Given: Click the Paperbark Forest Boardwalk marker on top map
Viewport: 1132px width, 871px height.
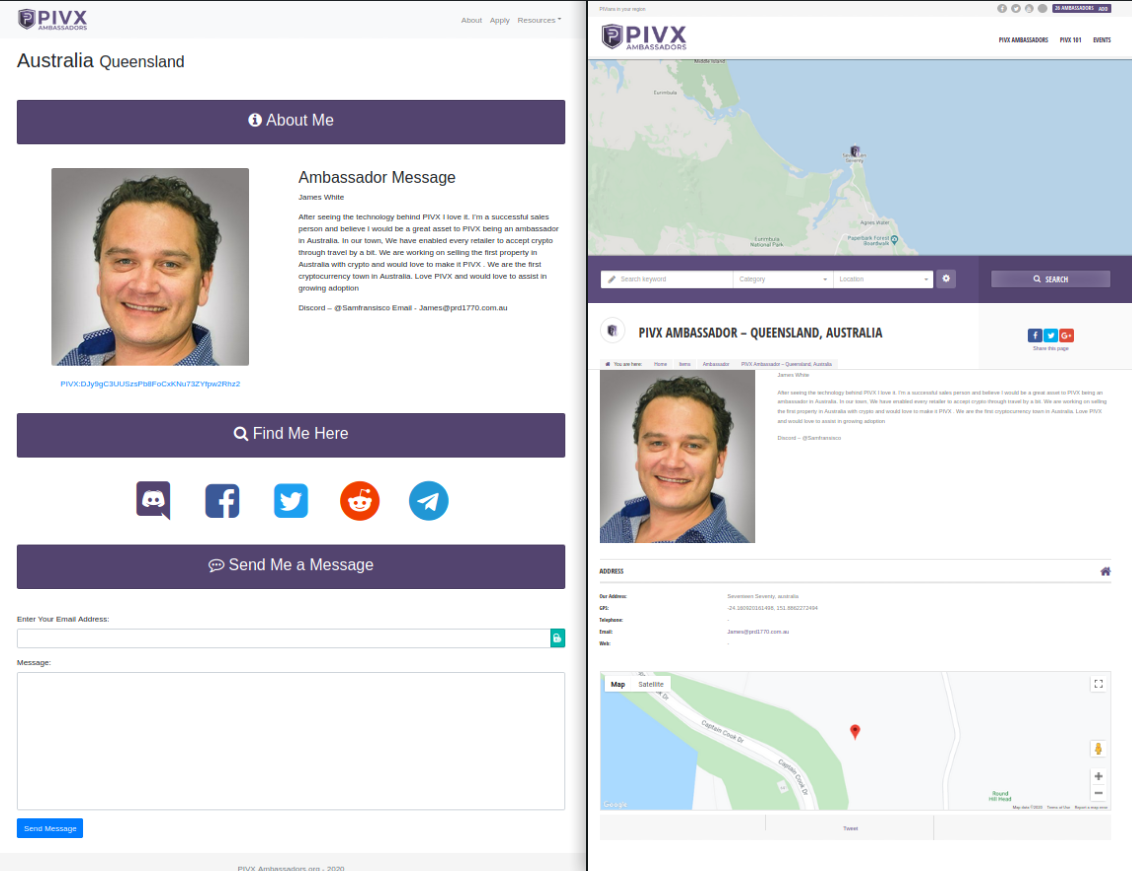Looking at the screenshot, I should pyautogui.click(x=894, y=239).
